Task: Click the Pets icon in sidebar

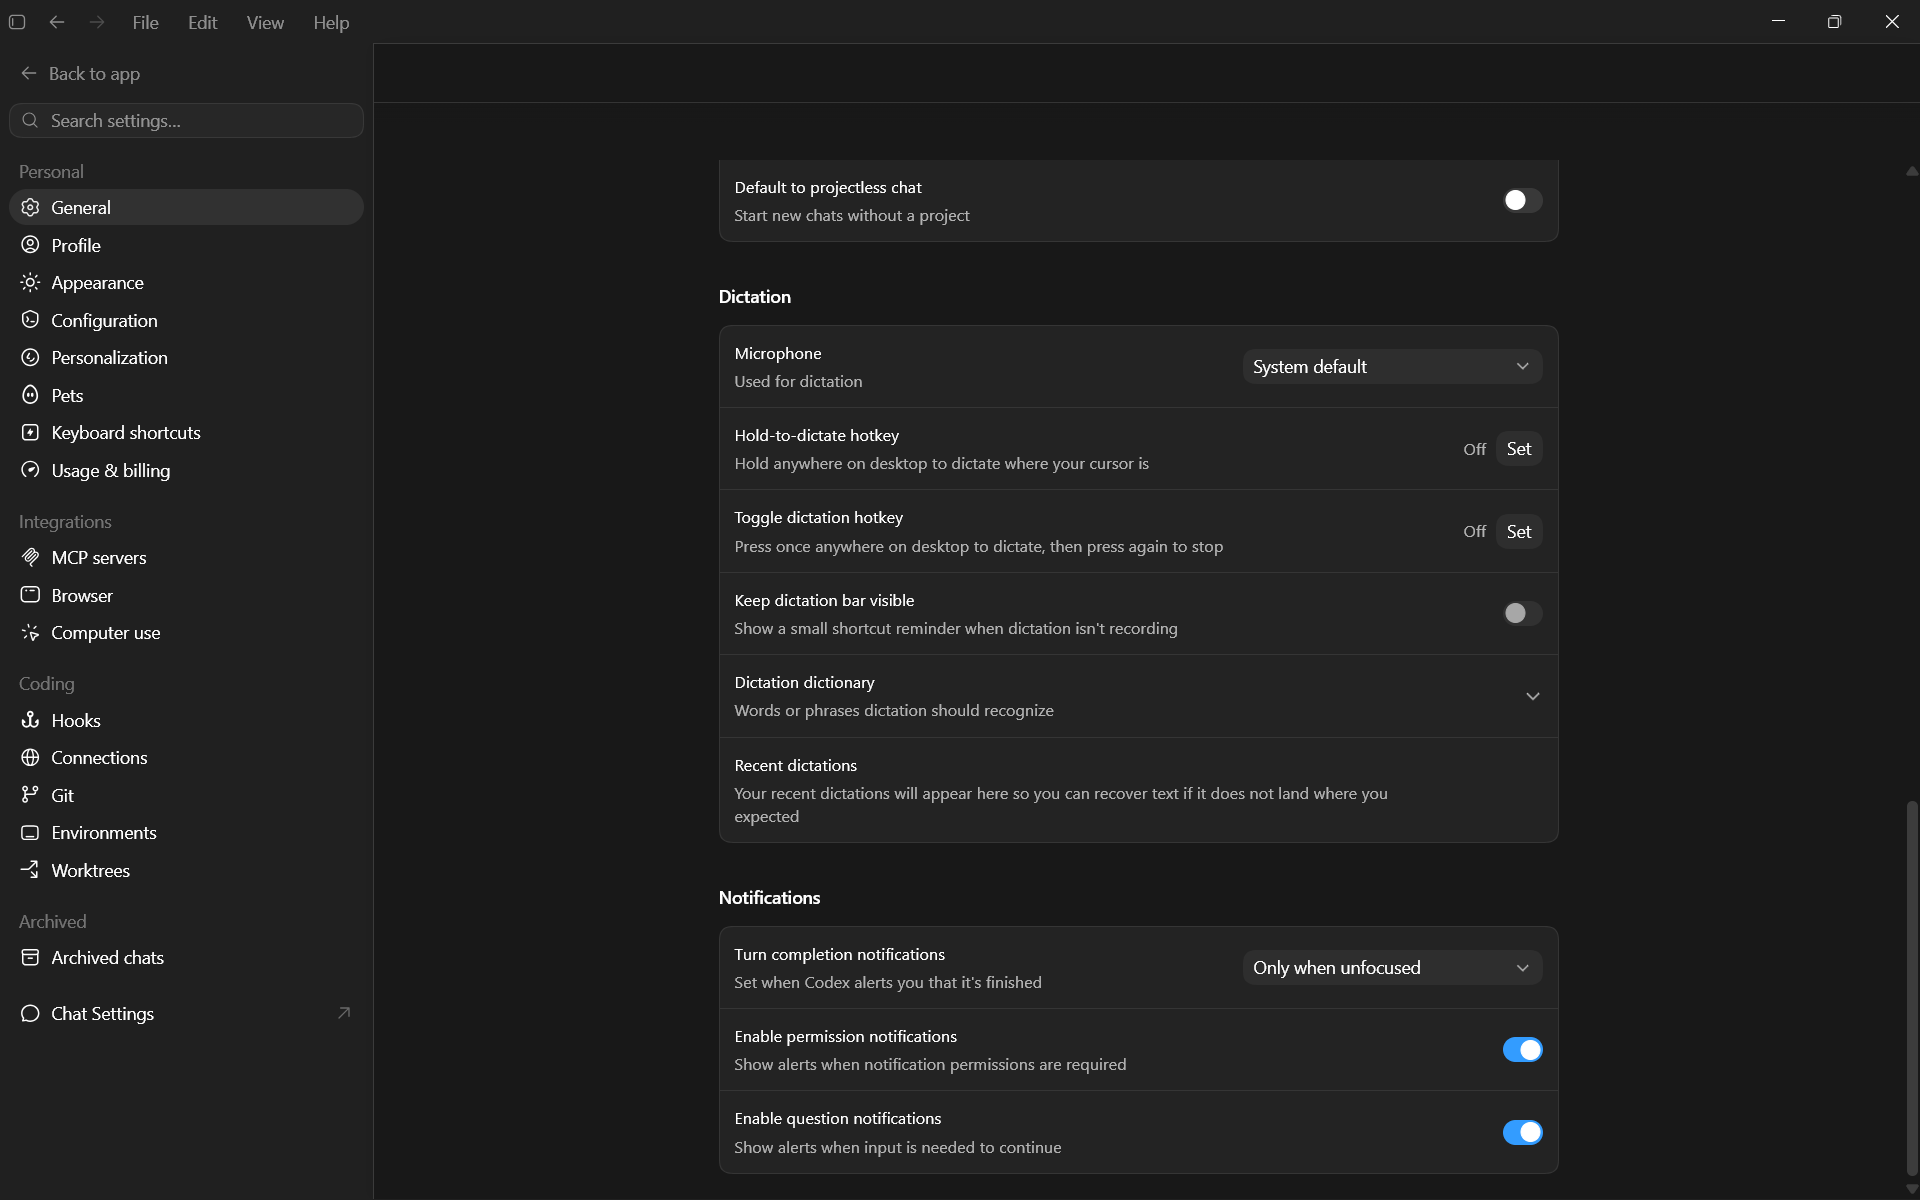Action: pyautogui.click(x=30, y=395)
